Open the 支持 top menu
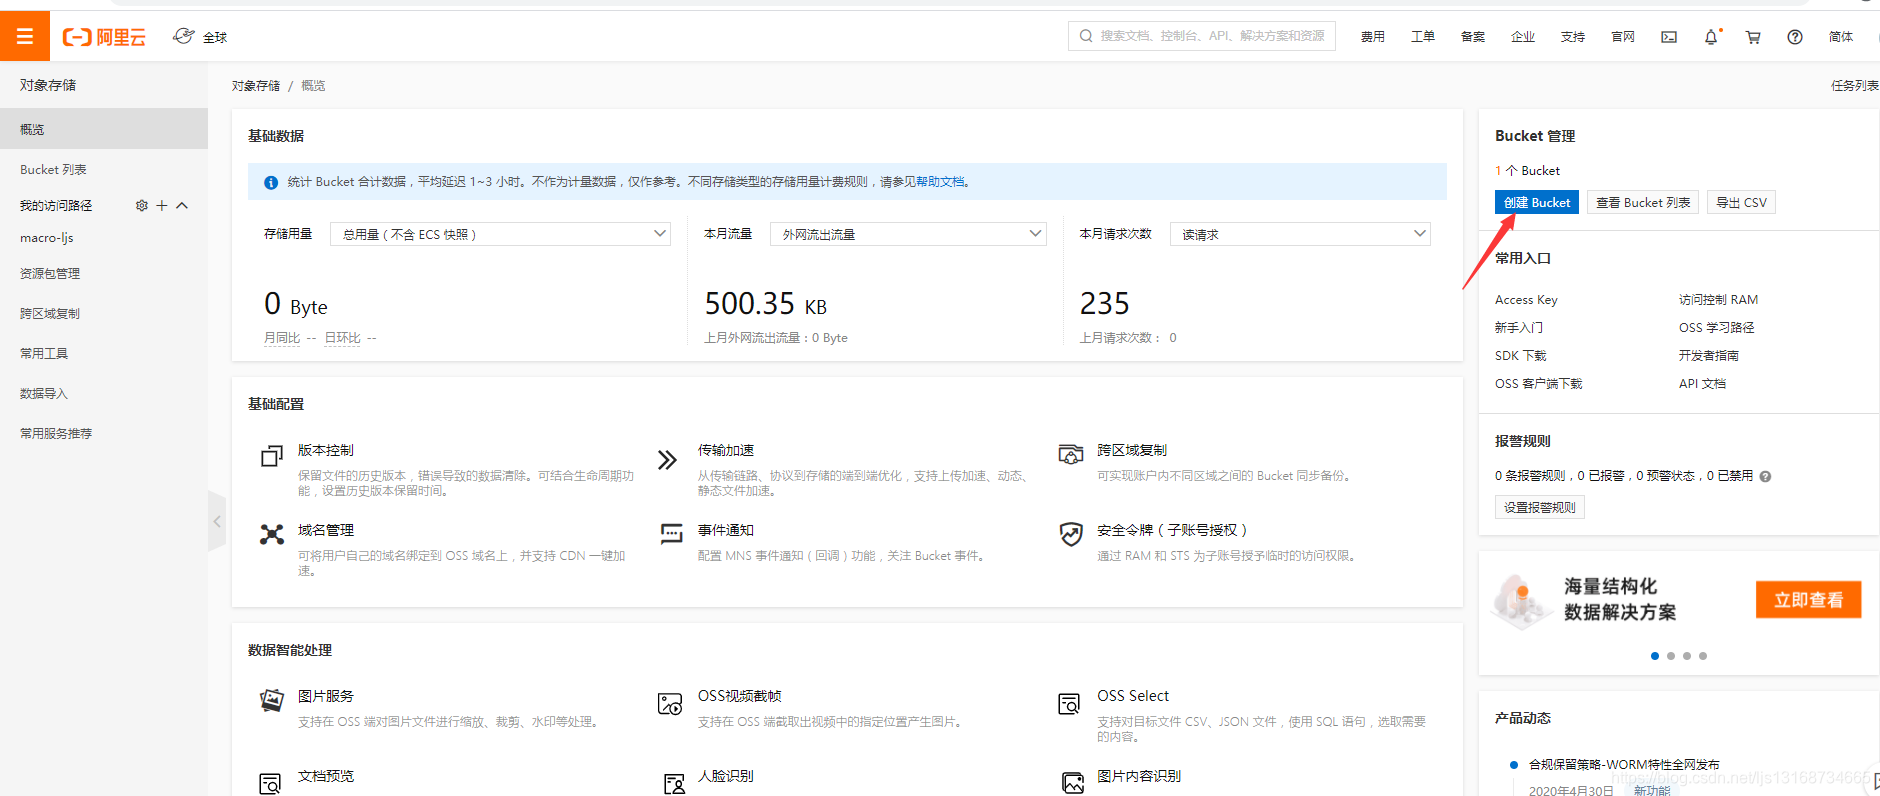 pos(1573,37)
